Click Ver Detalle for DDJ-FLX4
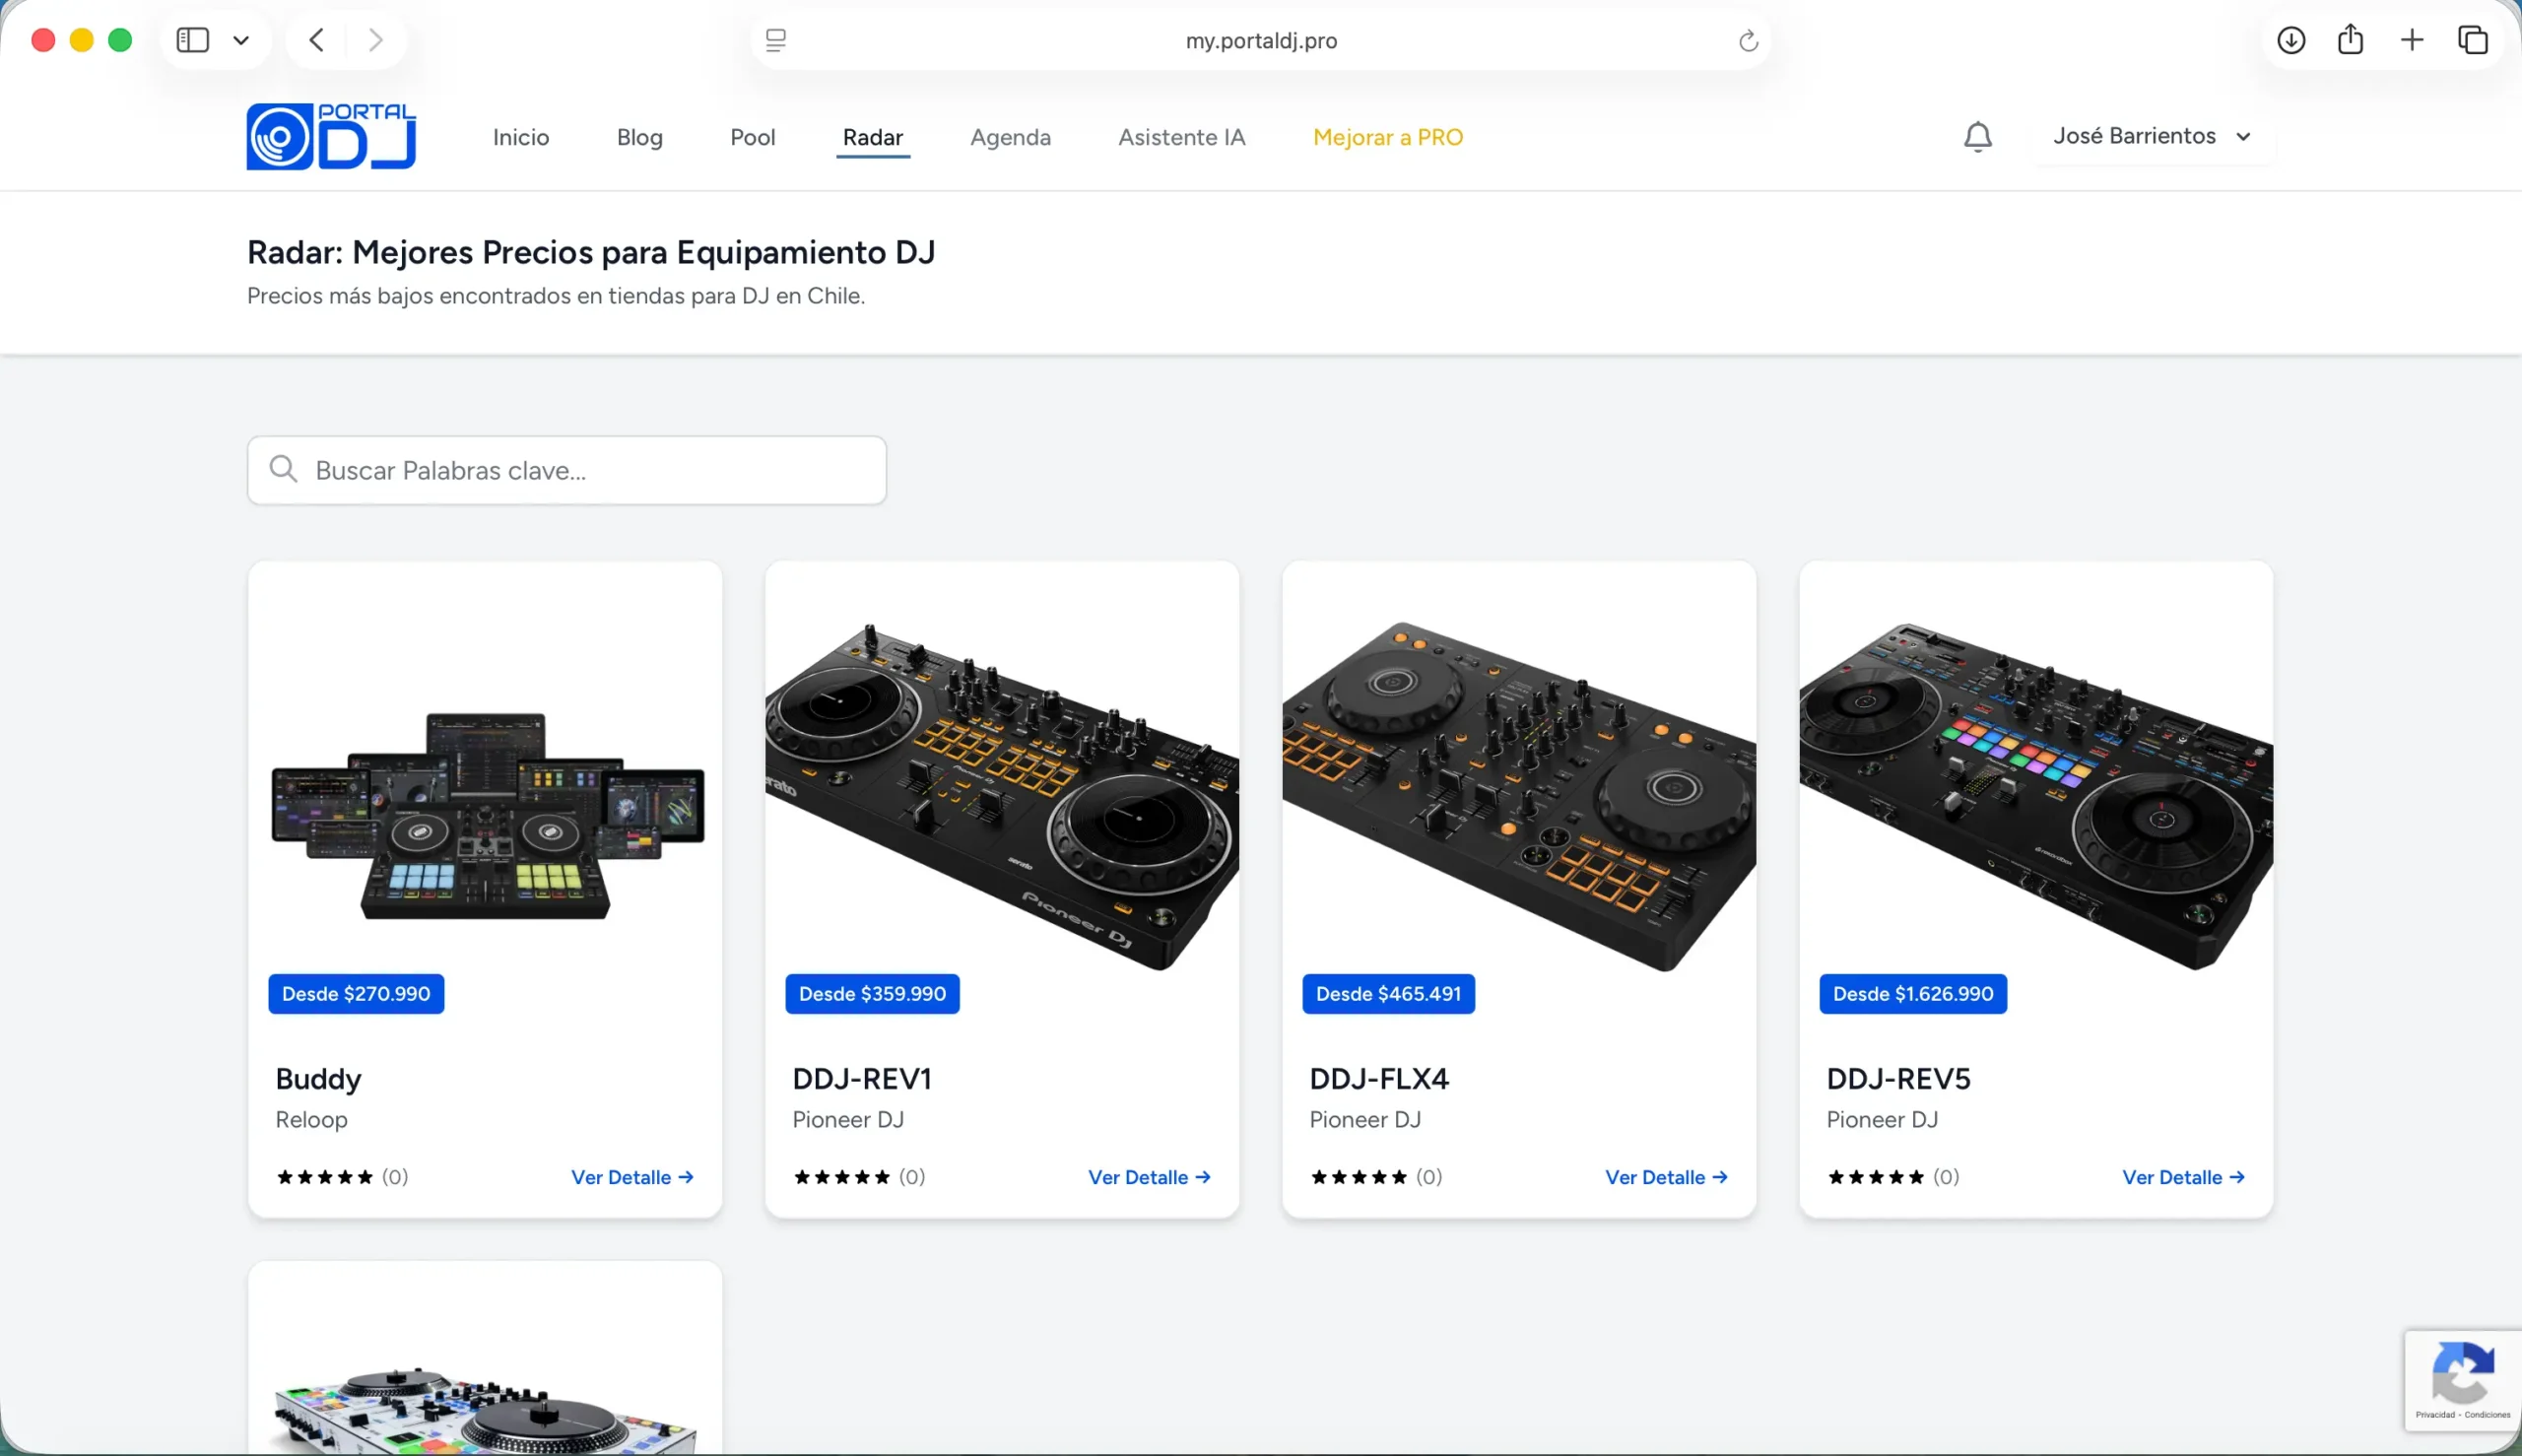This screenshot has height=1456, width=2522. click(1665, 1177)
